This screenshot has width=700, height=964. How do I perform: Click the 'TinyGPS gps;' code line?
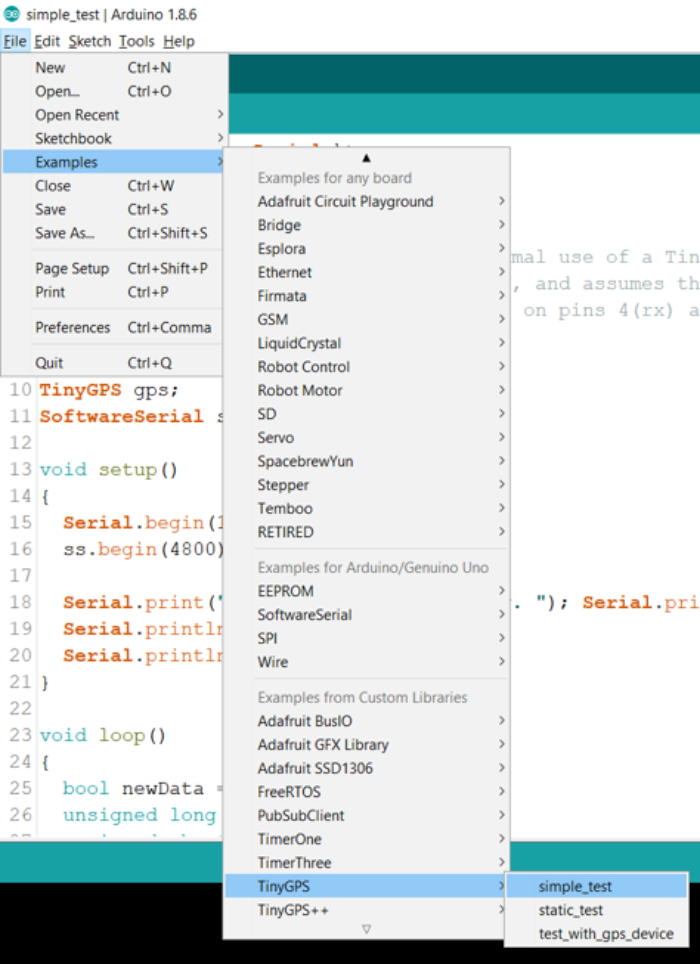coord(109,390)
